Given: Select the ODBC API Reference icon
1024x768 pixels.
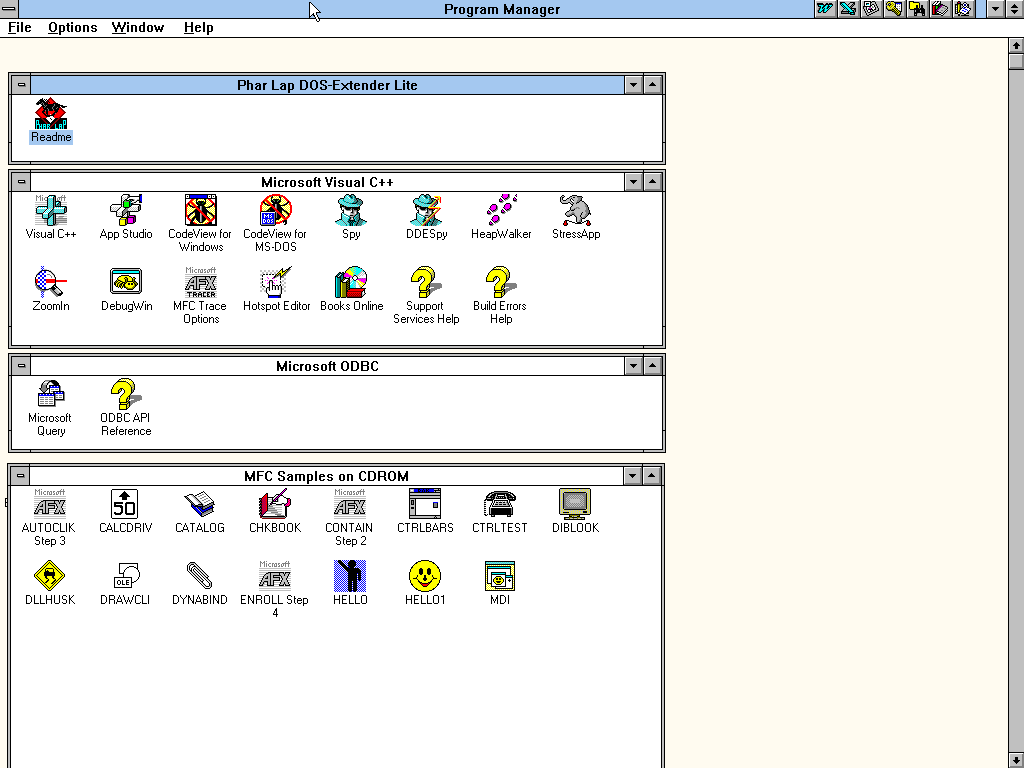Looking at the screenshot, I should pyautogui.click(x=126, y=394).
